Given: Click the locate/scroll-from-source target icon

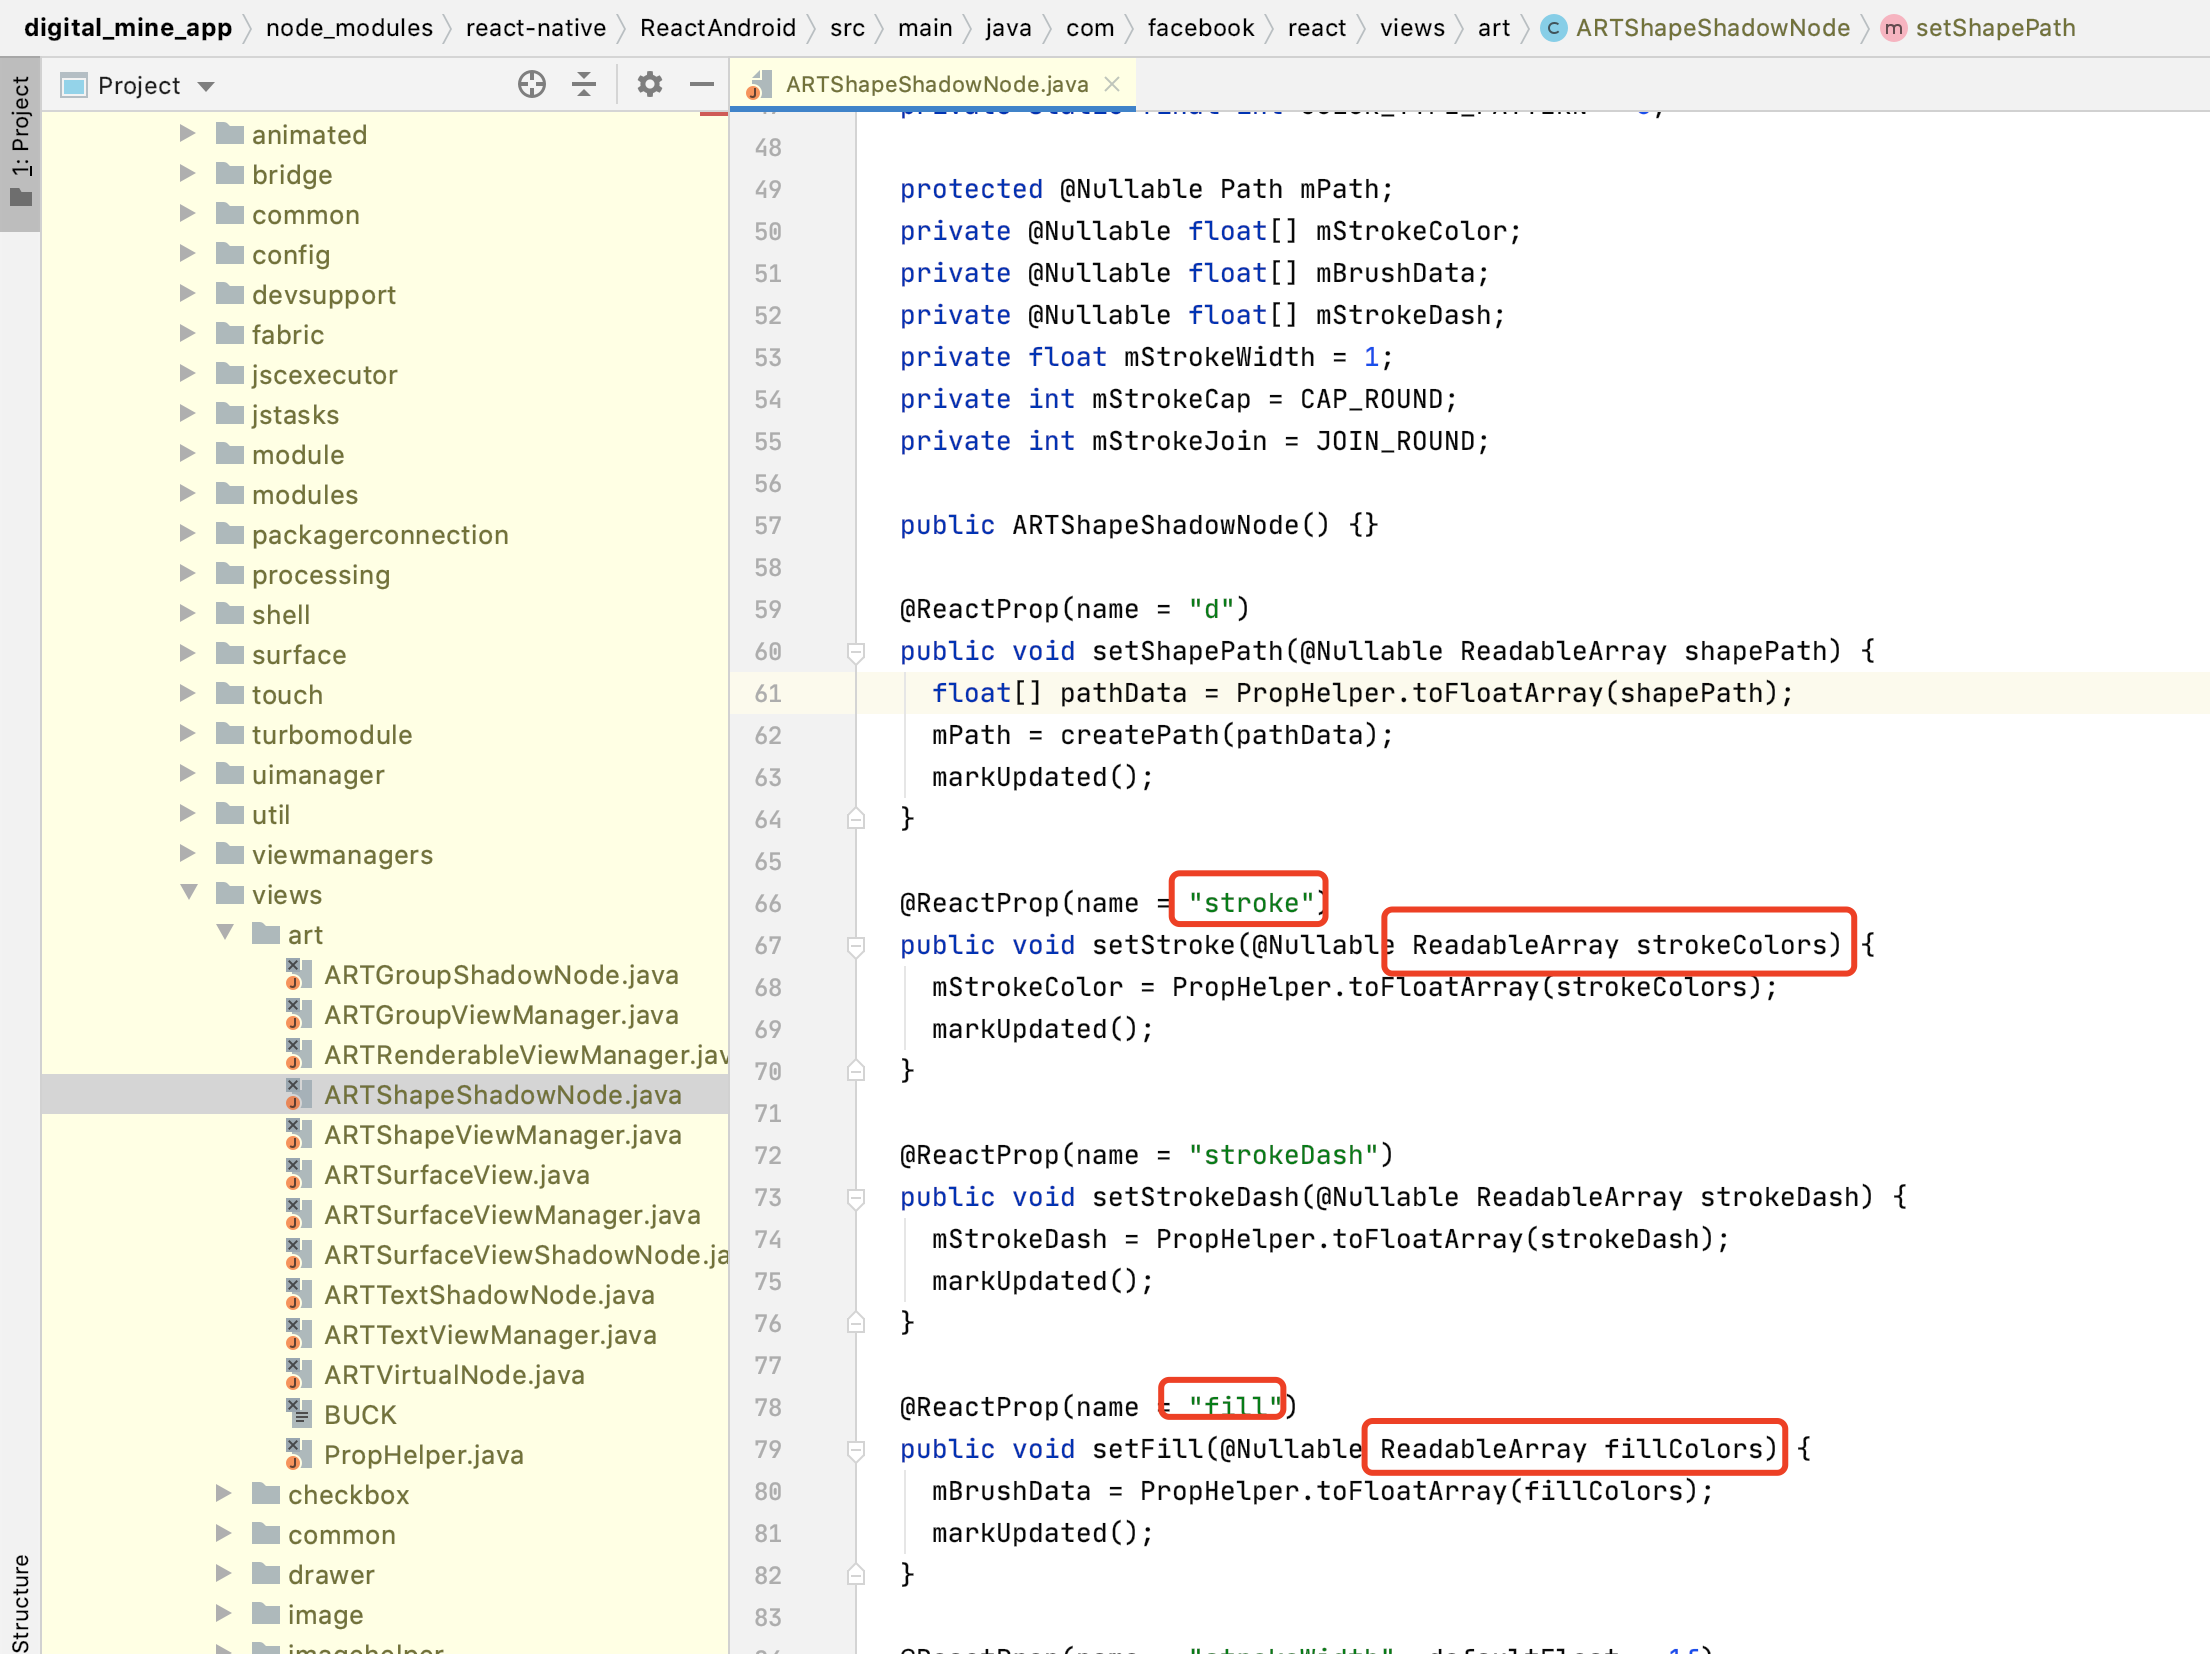Looking at the screenshot, I should [x=532, y=85].
